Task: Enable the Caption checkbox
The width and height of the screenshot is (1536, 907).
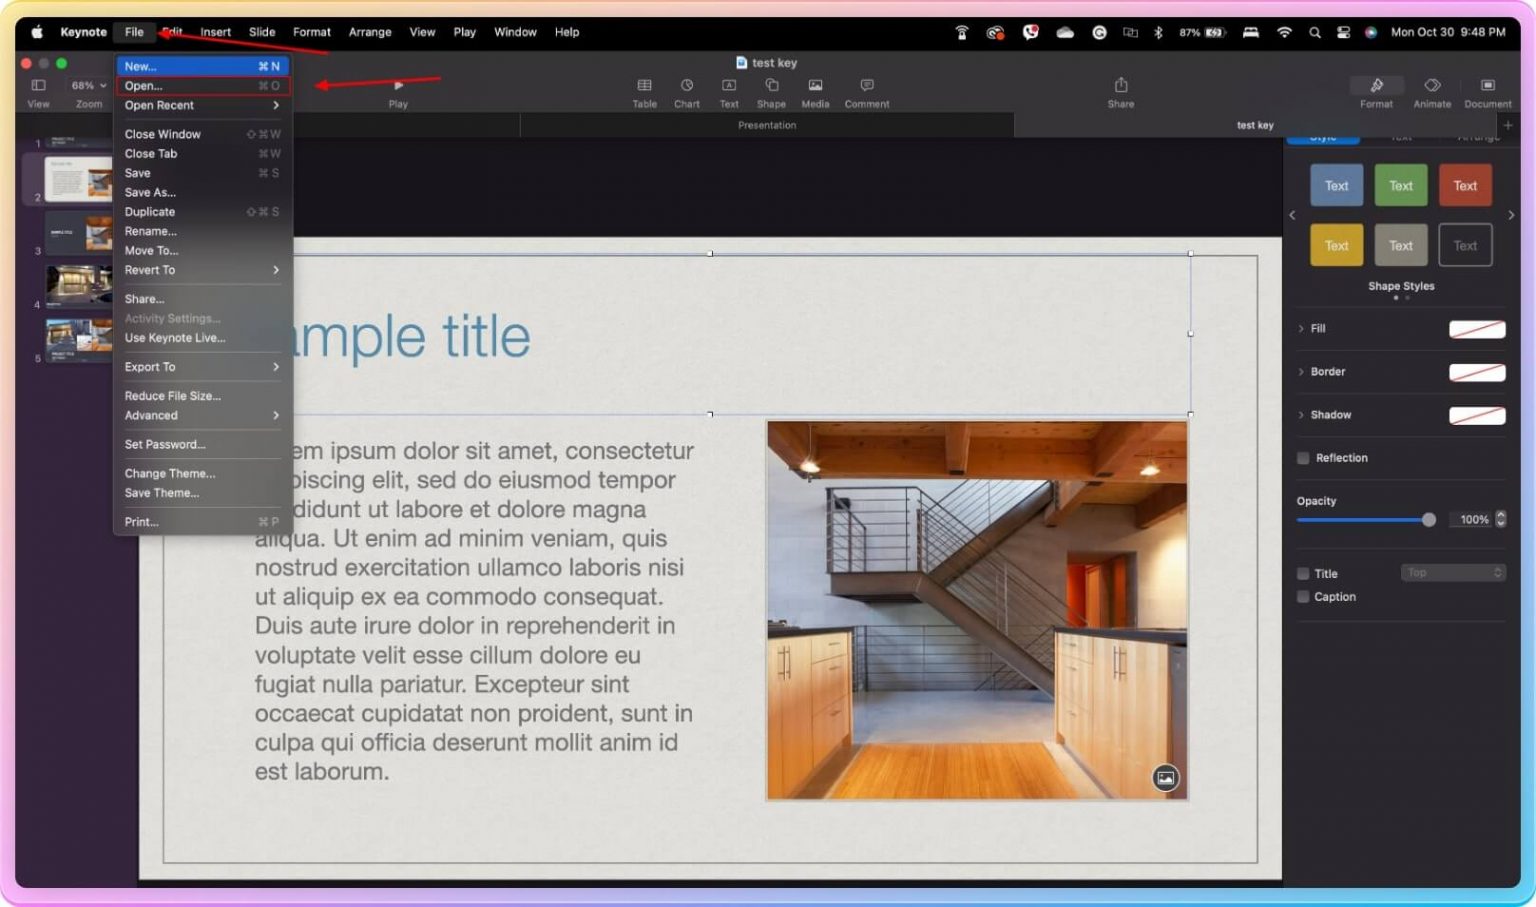Action: point(1303,596)
